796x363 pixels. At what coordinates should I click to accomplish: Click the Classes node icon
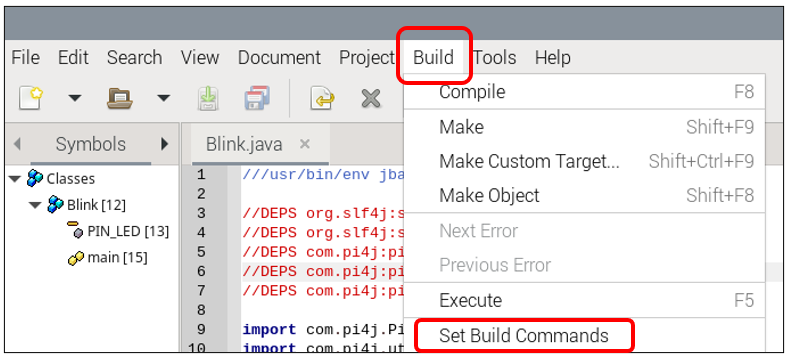35,178
